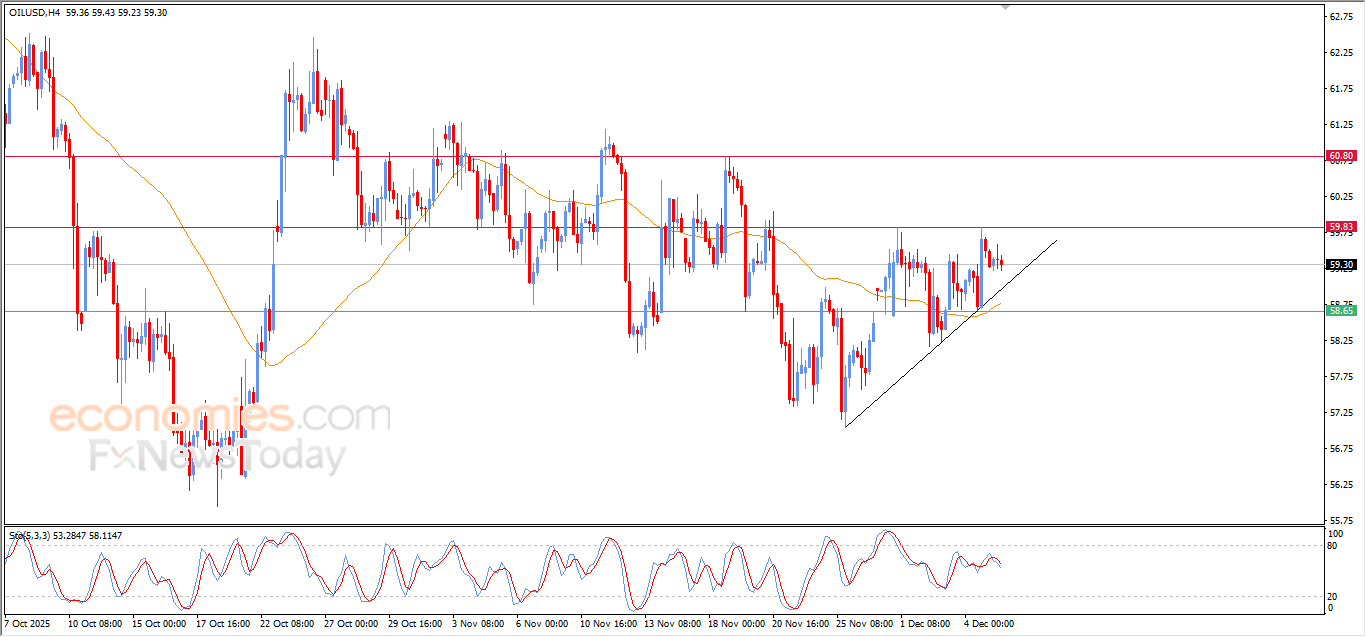This screenshot has height=637, width=1366.
Task: Click the 20 level on stochastic scale
Action: point(1333,596)
